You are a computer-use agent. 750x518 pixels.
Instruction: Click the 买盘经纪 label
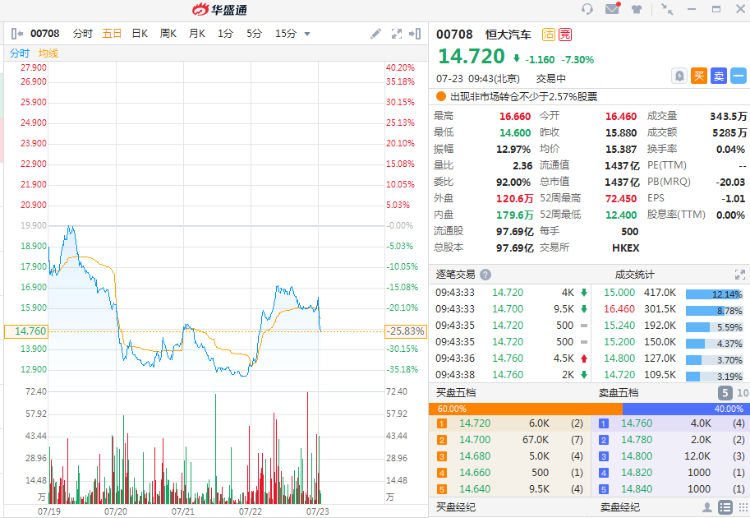coord(456,507)
